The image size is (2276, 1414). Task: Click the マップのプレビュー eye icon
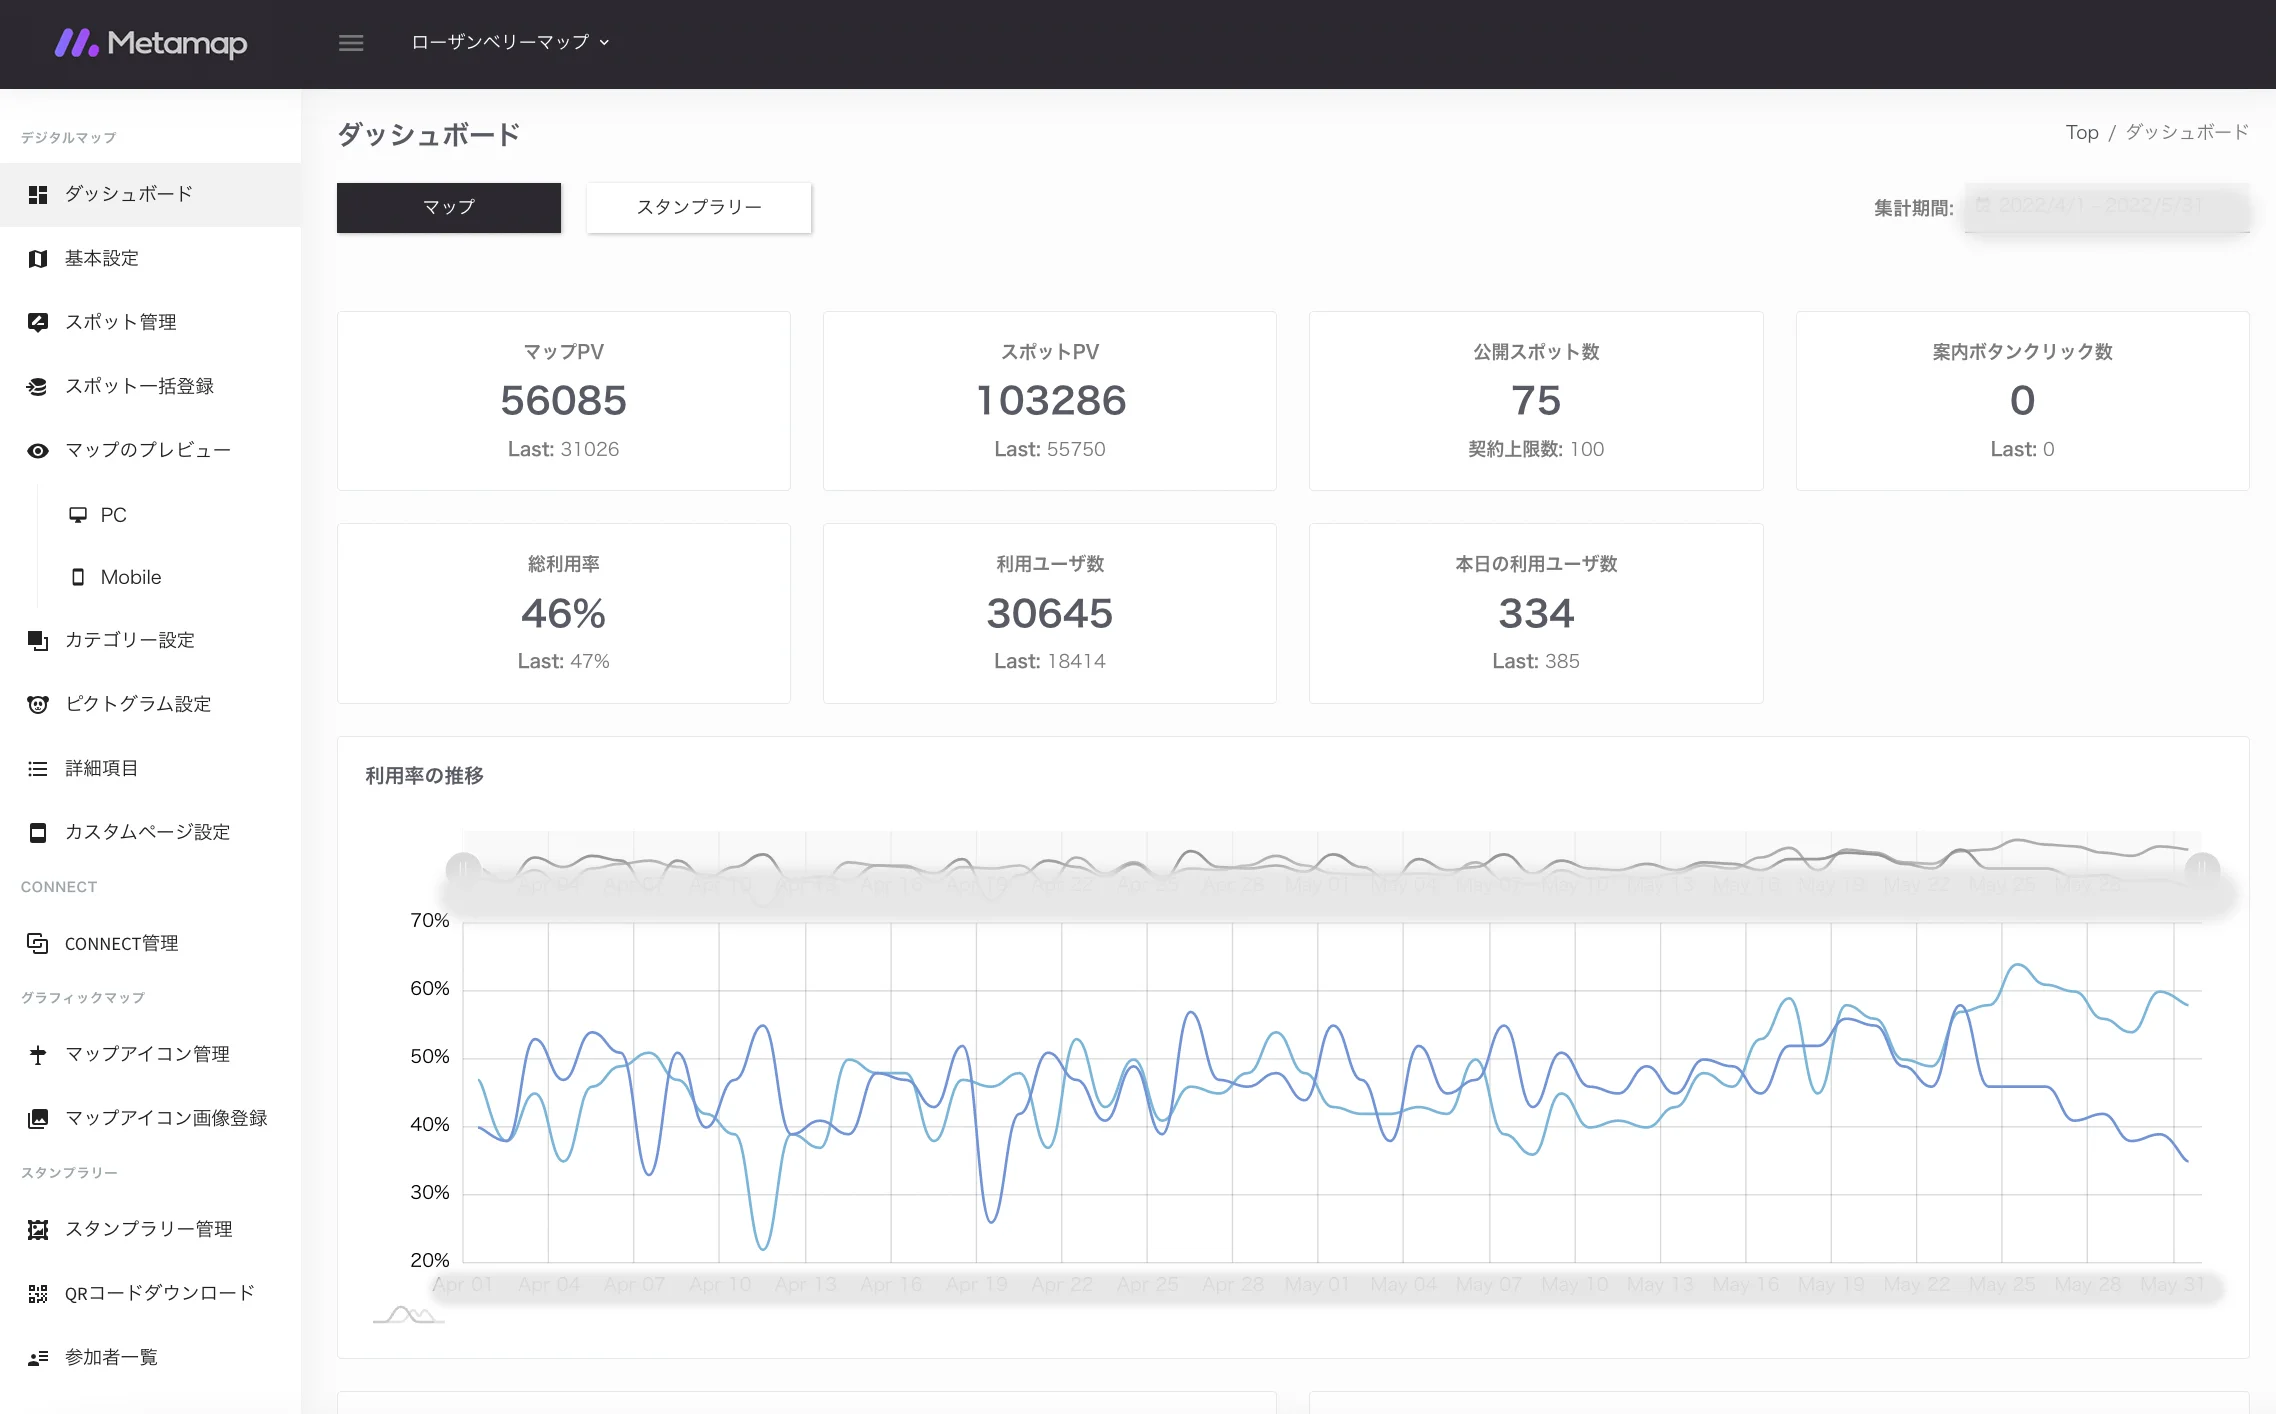click(38, 450)
